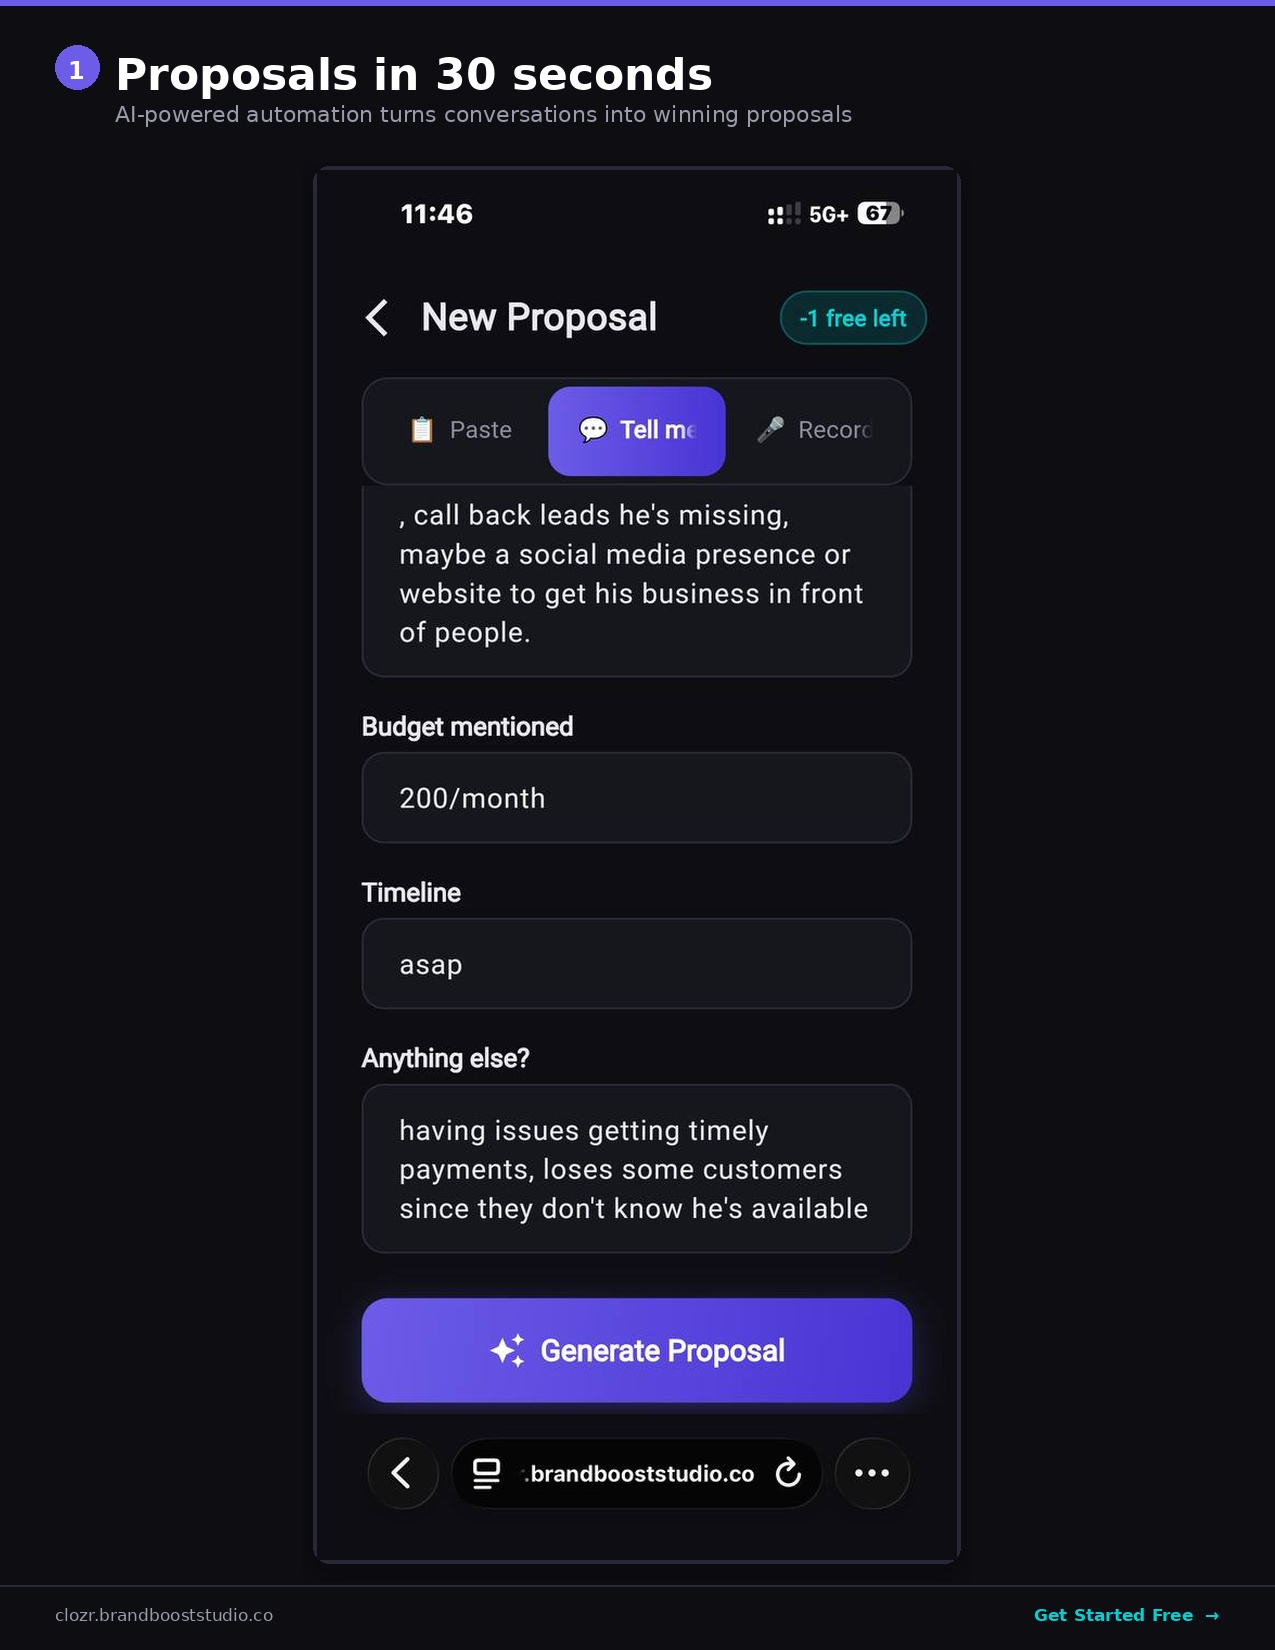Click the Generate Proposal button

point(637,1350)
